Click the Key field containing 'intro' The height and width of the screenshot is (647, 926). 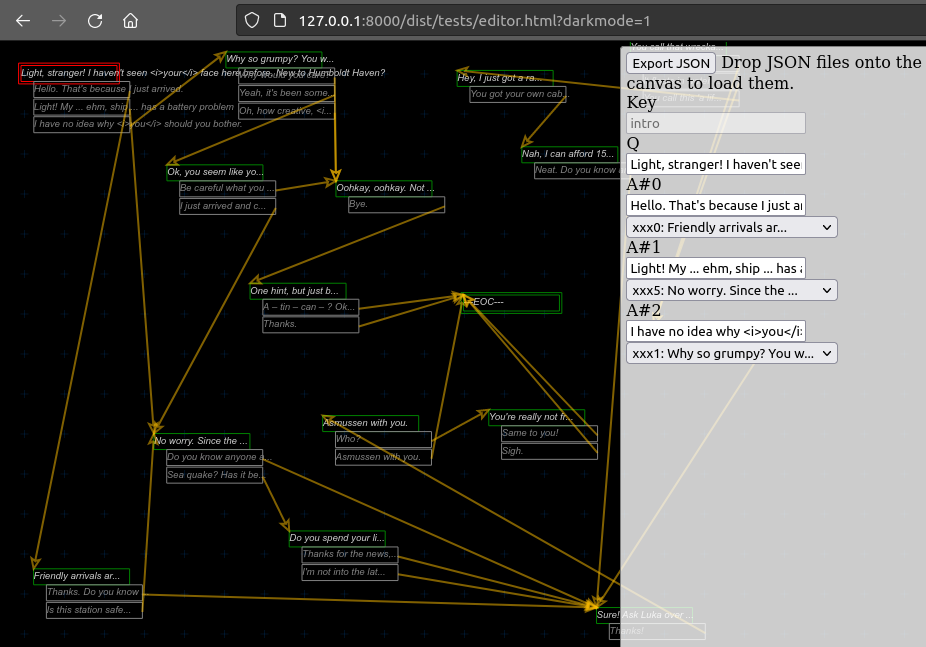(x=715, y=123)
